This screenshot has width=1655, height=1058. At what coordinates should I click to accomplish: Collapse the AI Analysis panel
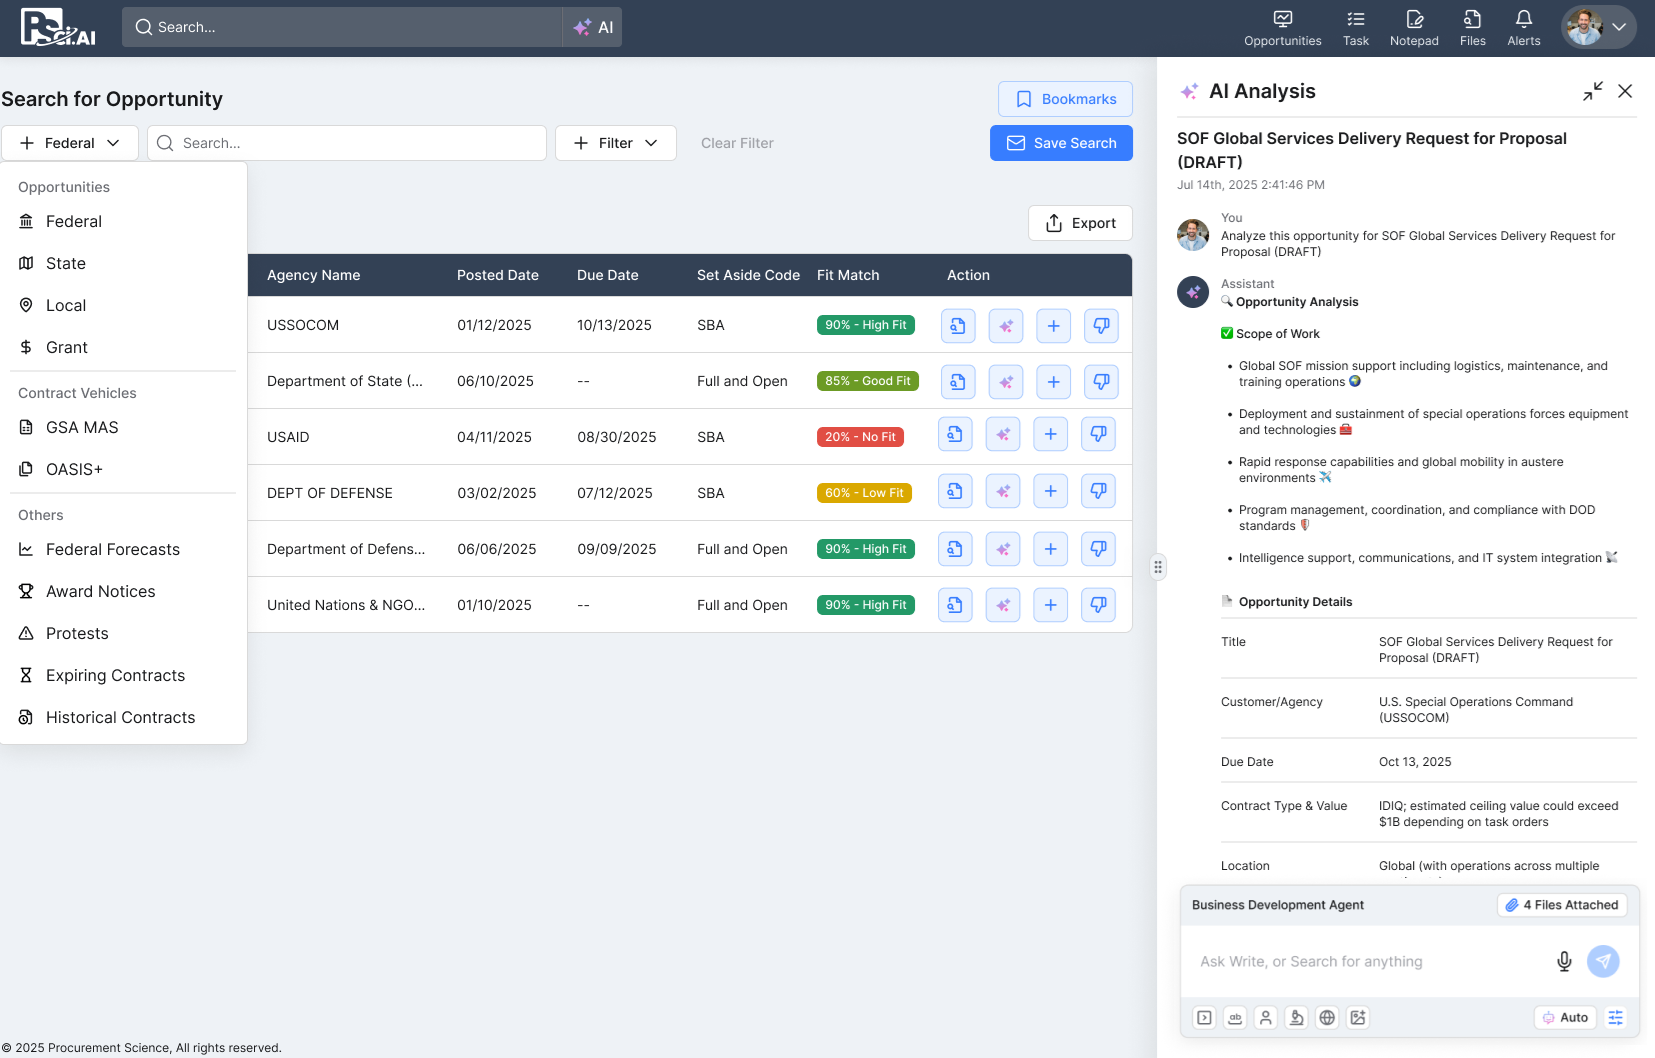(1592, 91)
